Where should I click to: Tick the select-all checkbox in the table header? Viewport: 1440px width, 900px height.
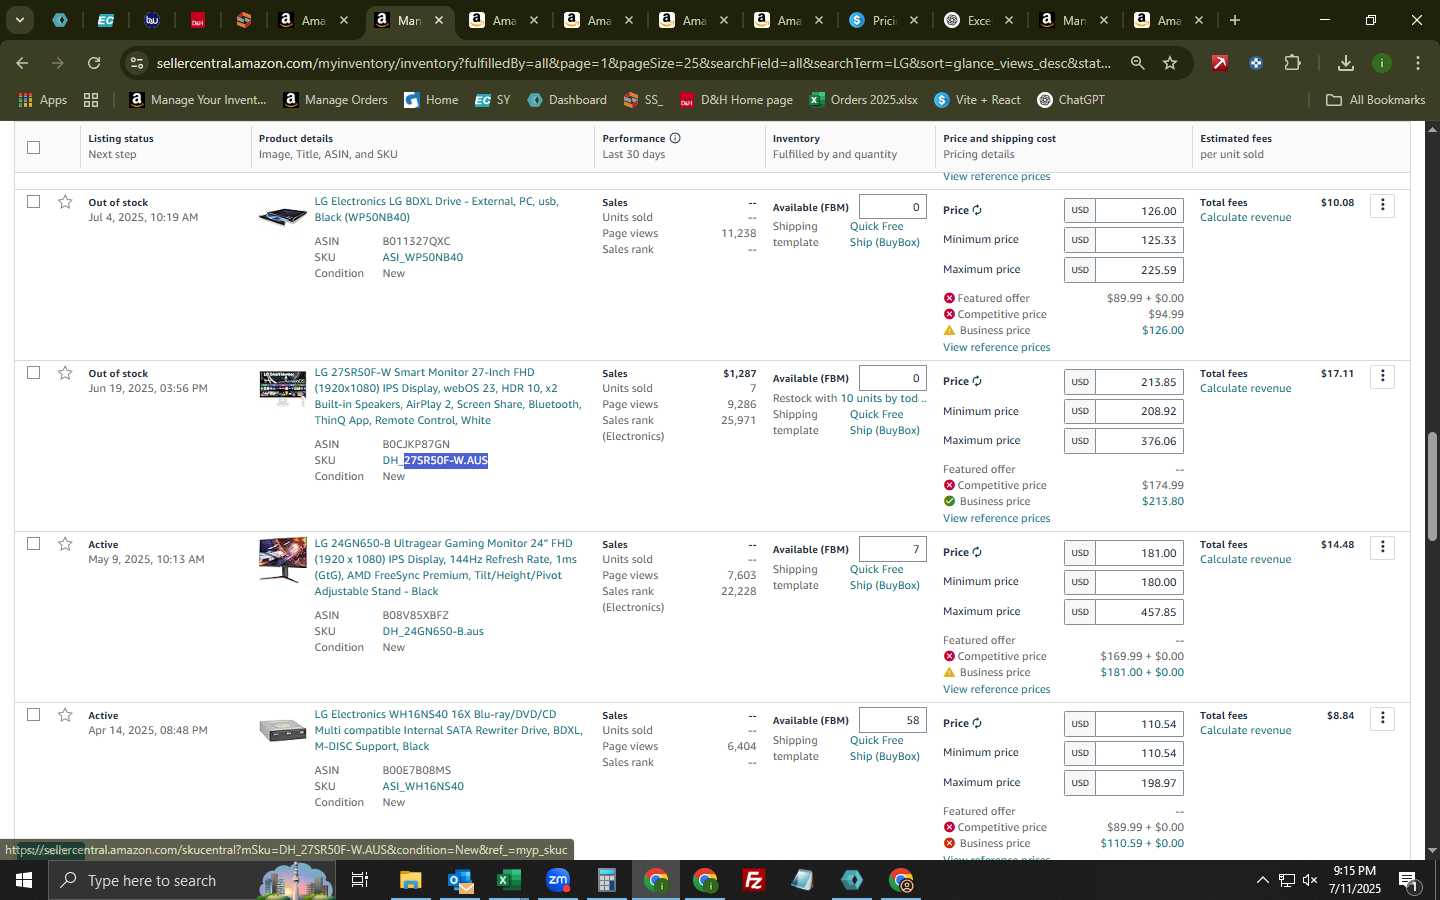point(33,147)
